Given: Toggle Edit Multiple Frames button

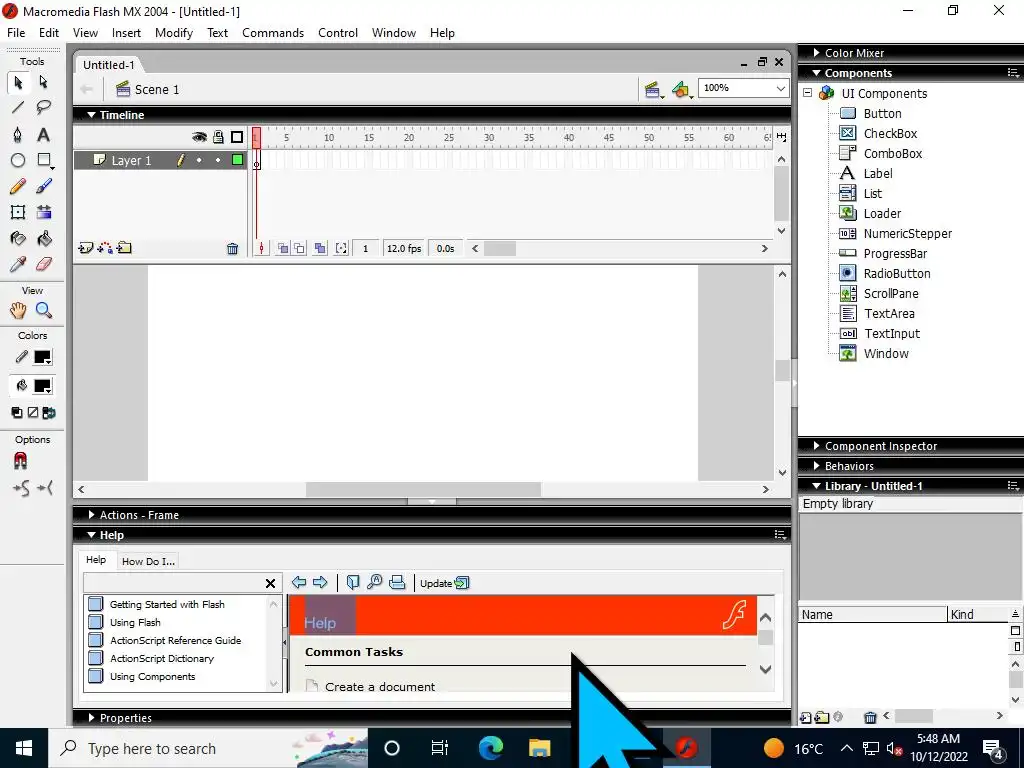Looking at the screenshot, I should coord(320,248).
